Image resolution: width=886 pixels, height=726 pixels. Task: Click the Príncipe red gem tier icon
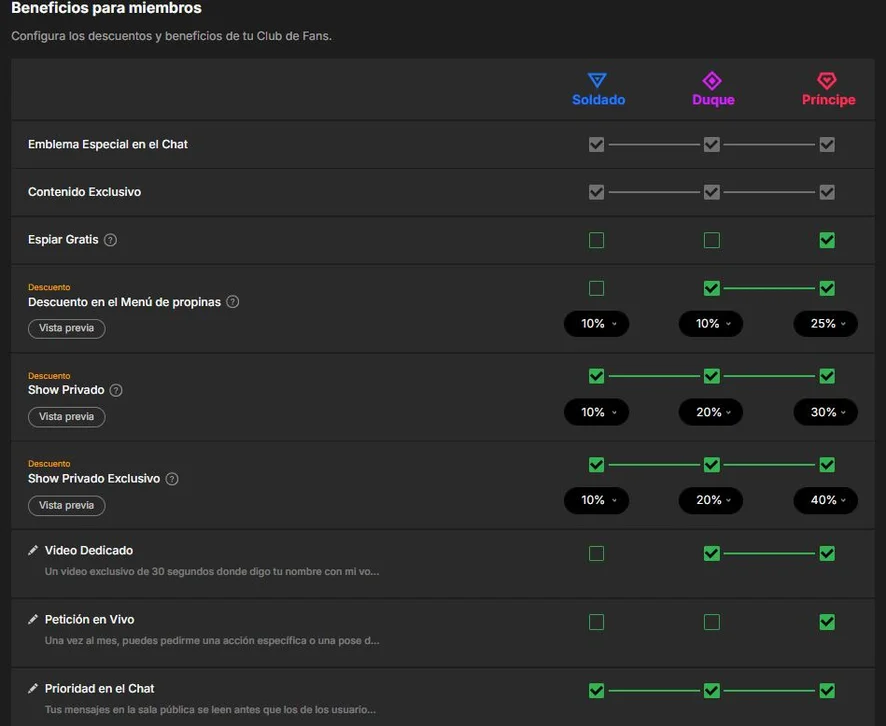827,81
